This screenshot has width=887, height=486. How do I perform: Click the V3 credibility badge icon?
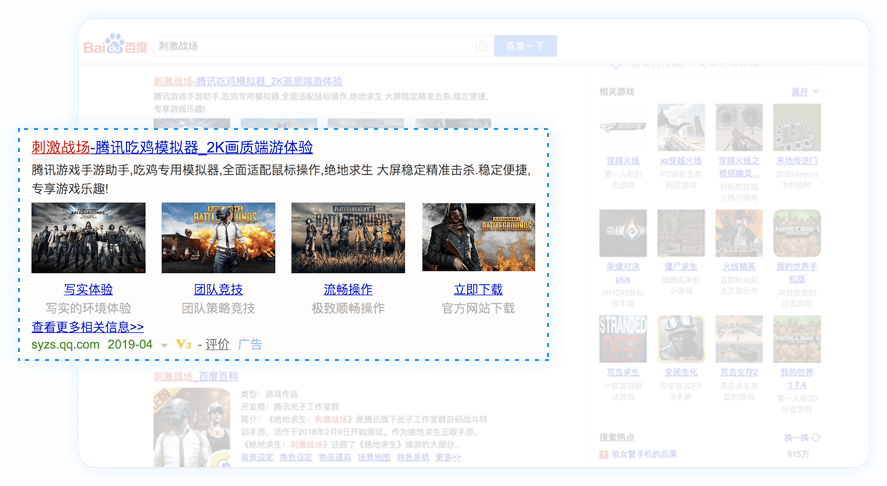[183, 345]
